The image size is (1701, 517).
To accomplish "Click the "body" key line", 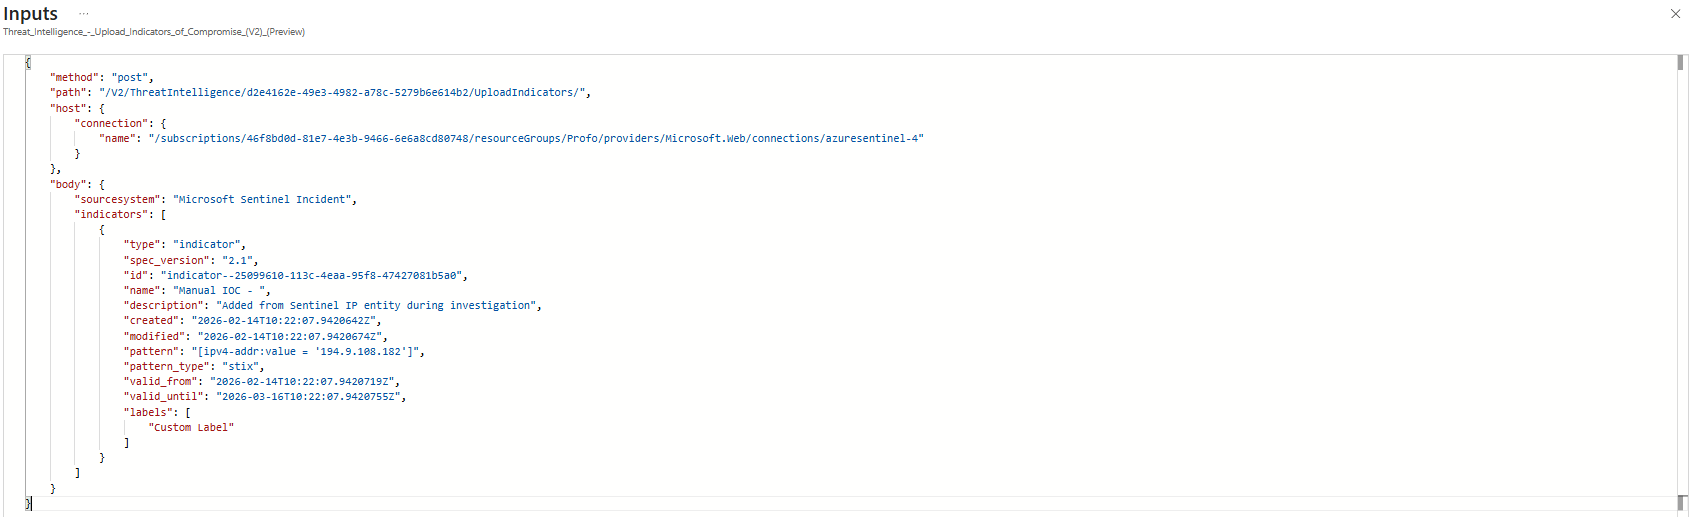I will [69, 185].
